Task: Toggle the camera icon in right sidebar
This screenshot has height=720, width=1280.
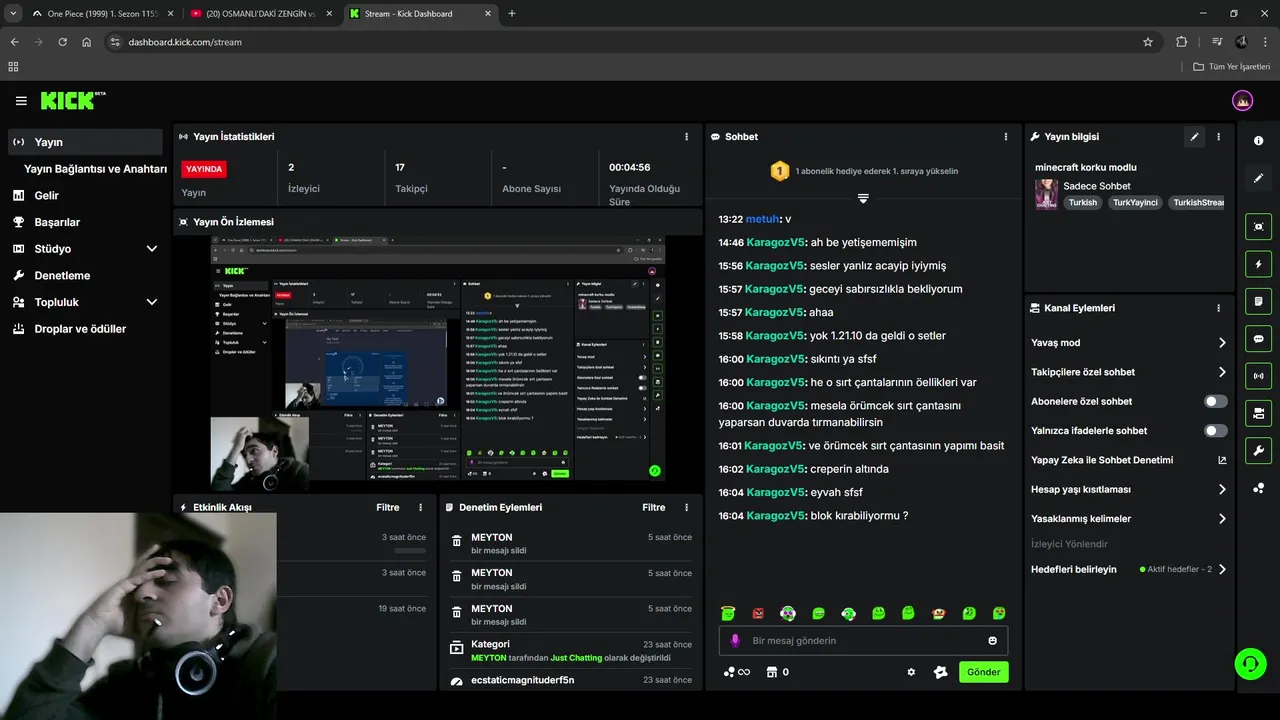Action: click(x=1259, y=413)
